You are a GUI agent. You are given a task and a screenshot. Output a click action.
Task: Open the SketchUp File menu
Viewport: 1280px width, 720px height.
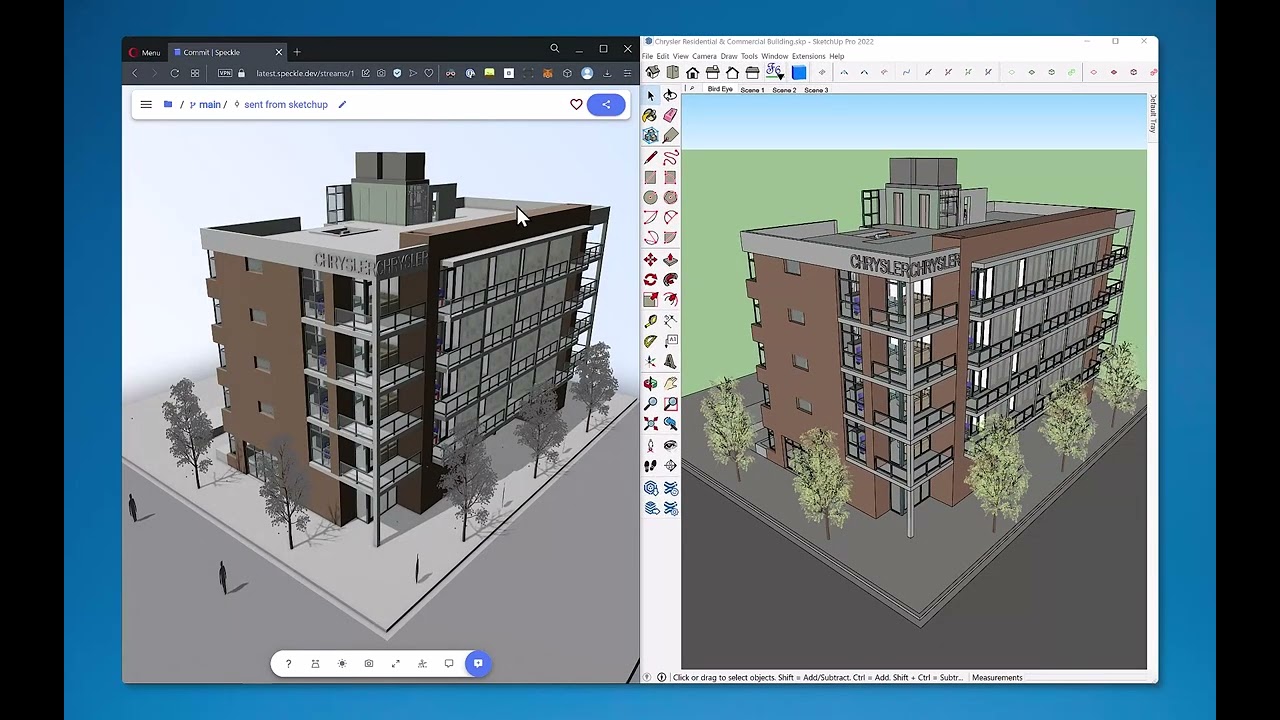pos(647,56)
